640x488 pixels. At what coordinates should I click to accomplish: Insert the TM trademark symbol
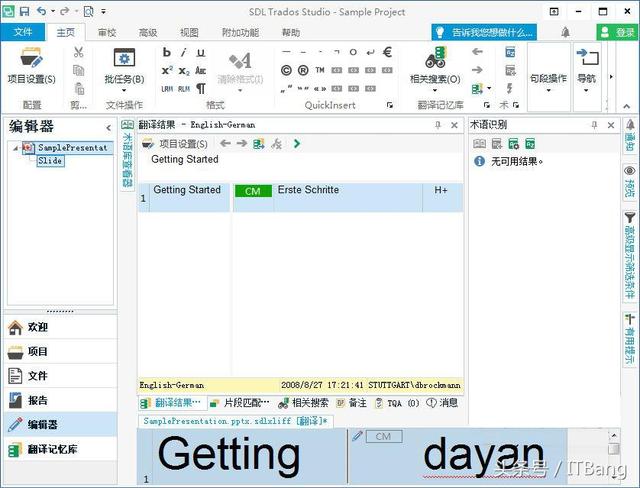coord(320,70)
